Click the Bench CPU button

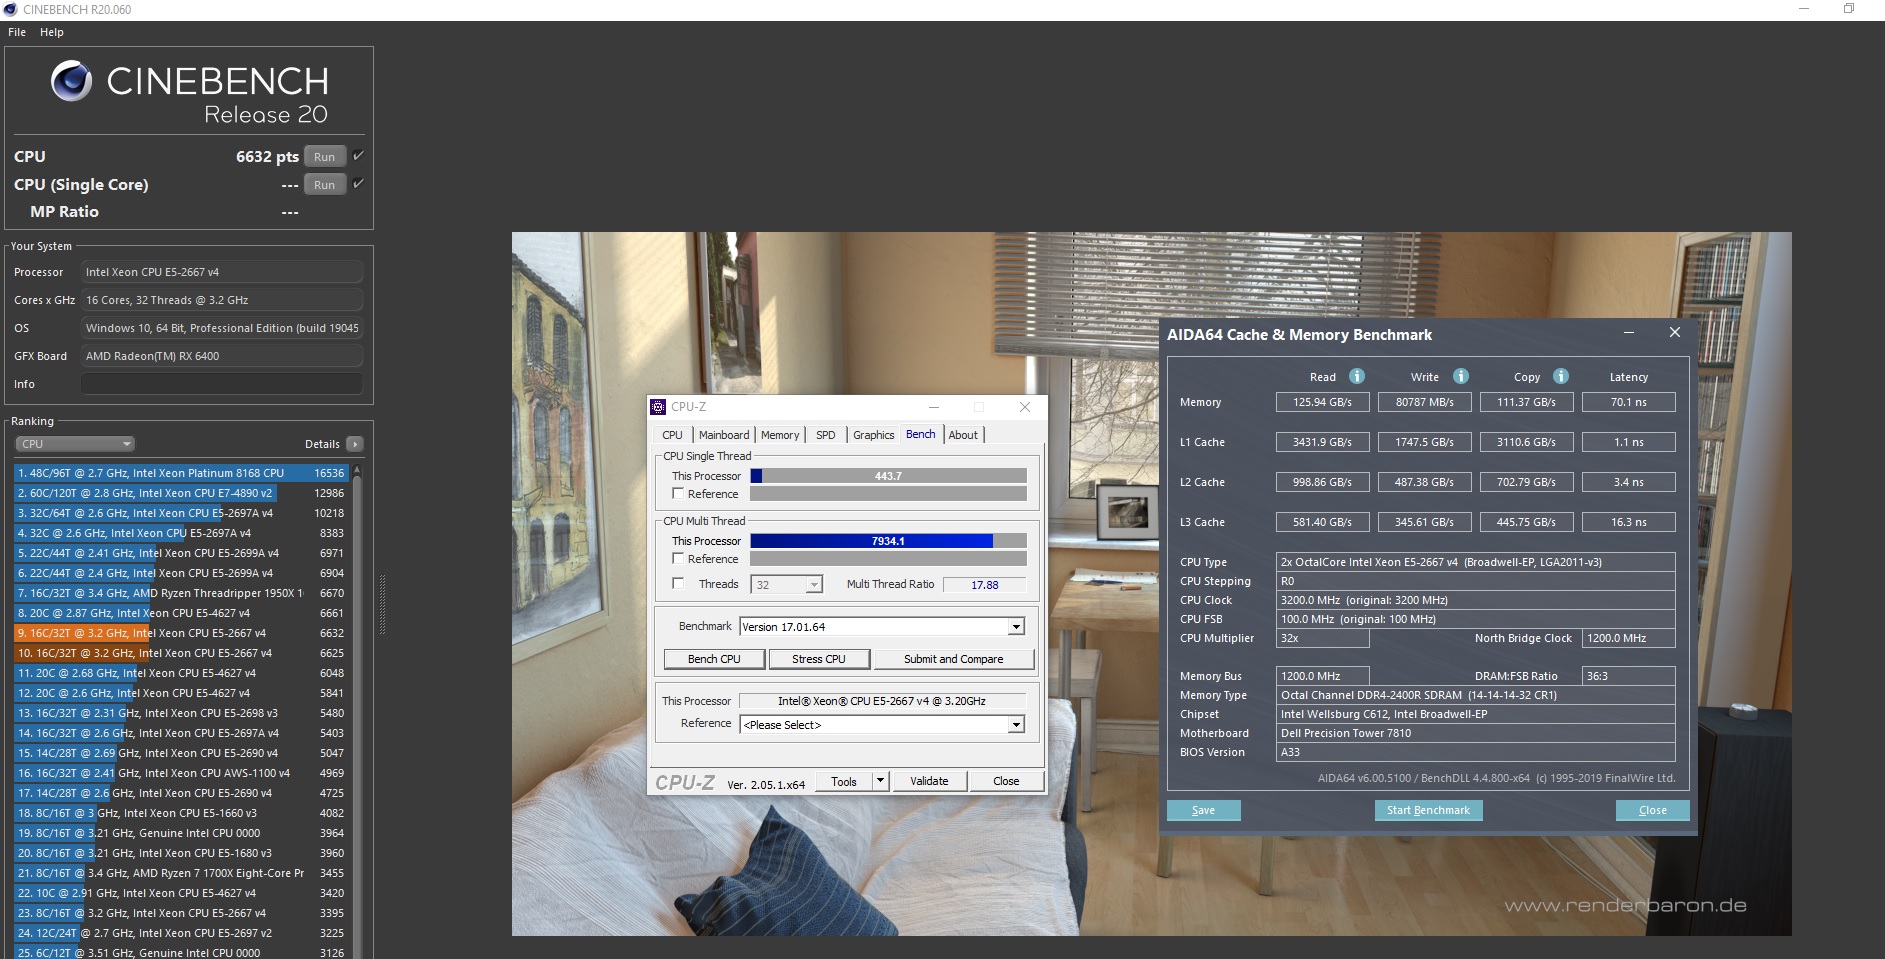(714, 659)
